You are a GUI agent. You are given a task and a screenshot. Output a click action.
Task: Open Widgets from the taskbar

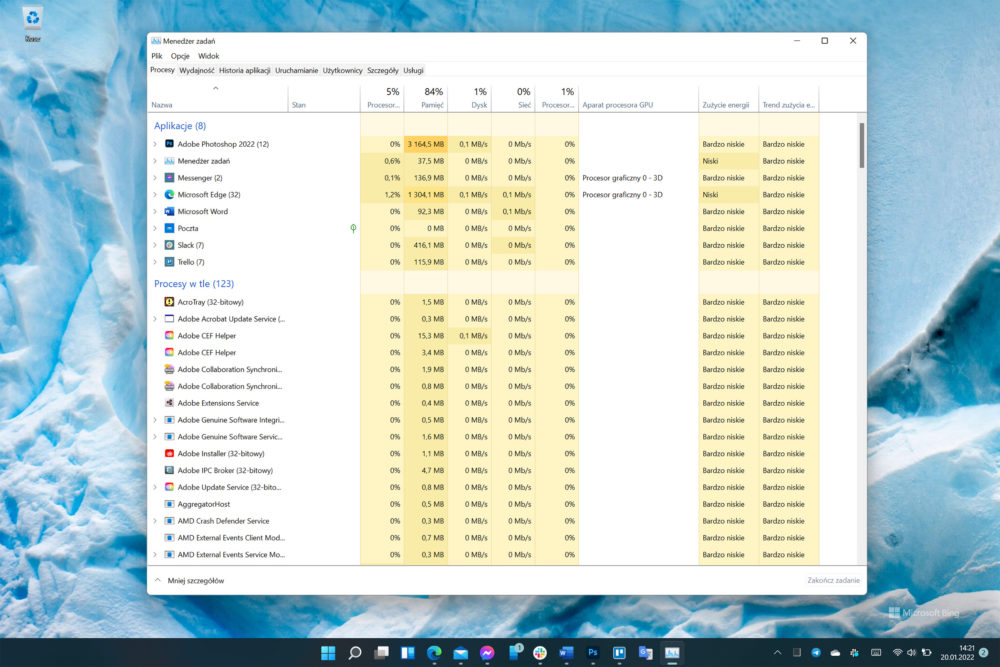[x=408, y=652]
